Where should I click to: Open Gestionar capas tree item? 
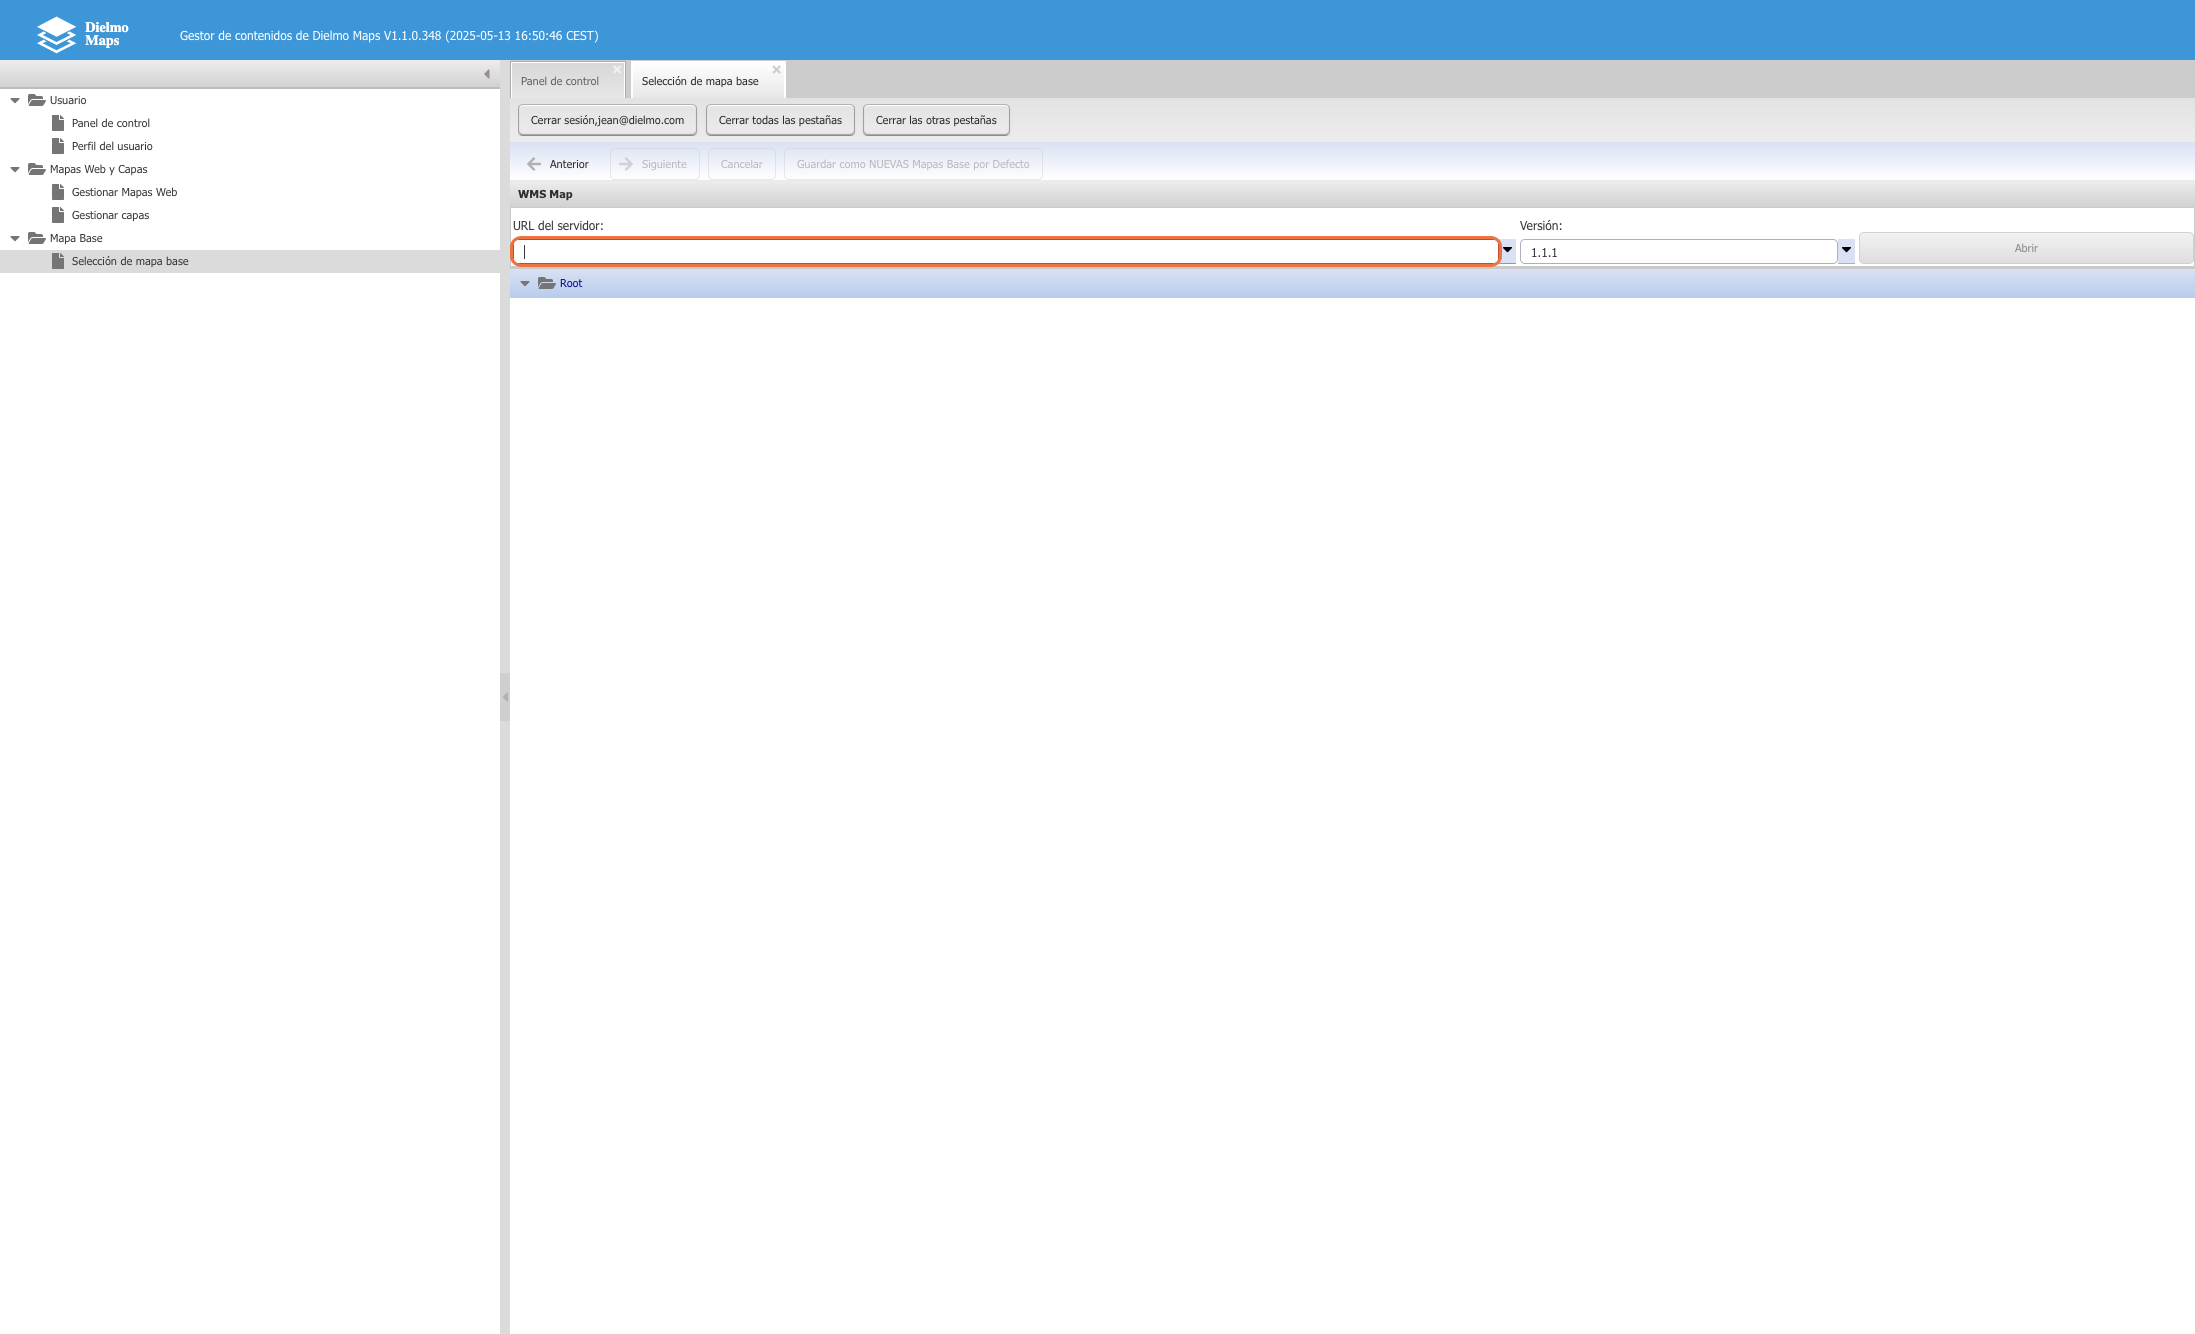110,215
